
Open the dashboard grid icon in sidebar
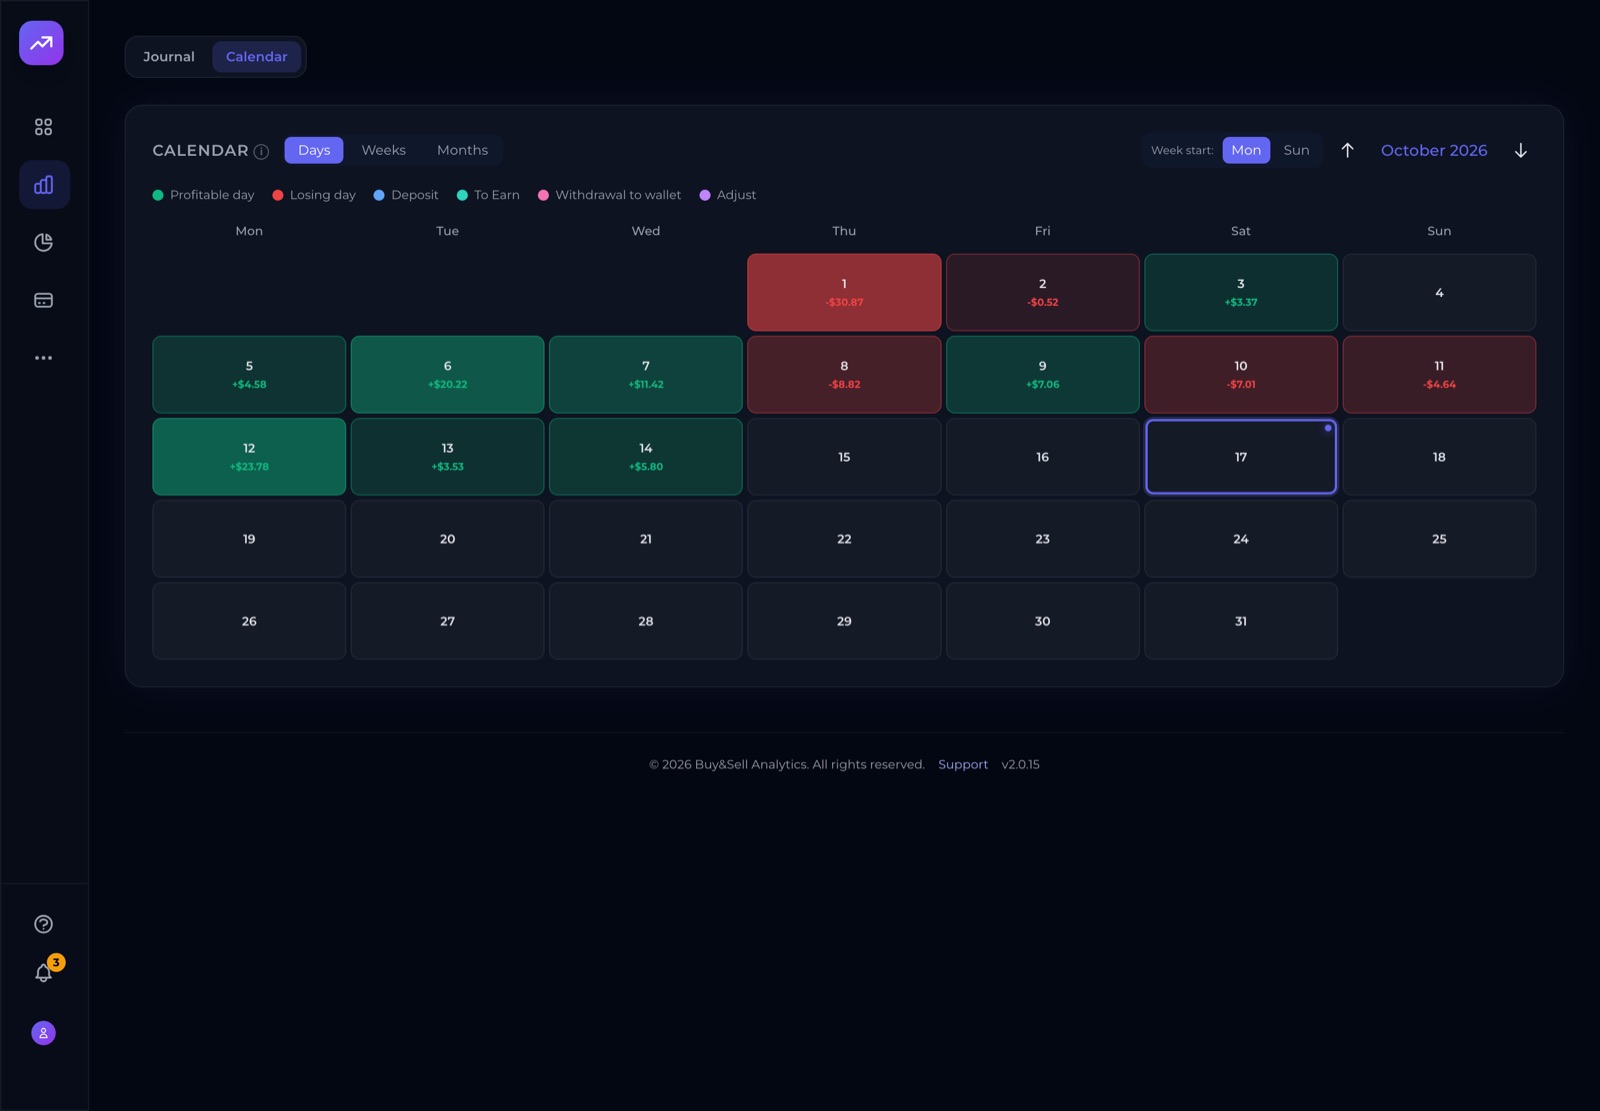(x=43, y=127)
